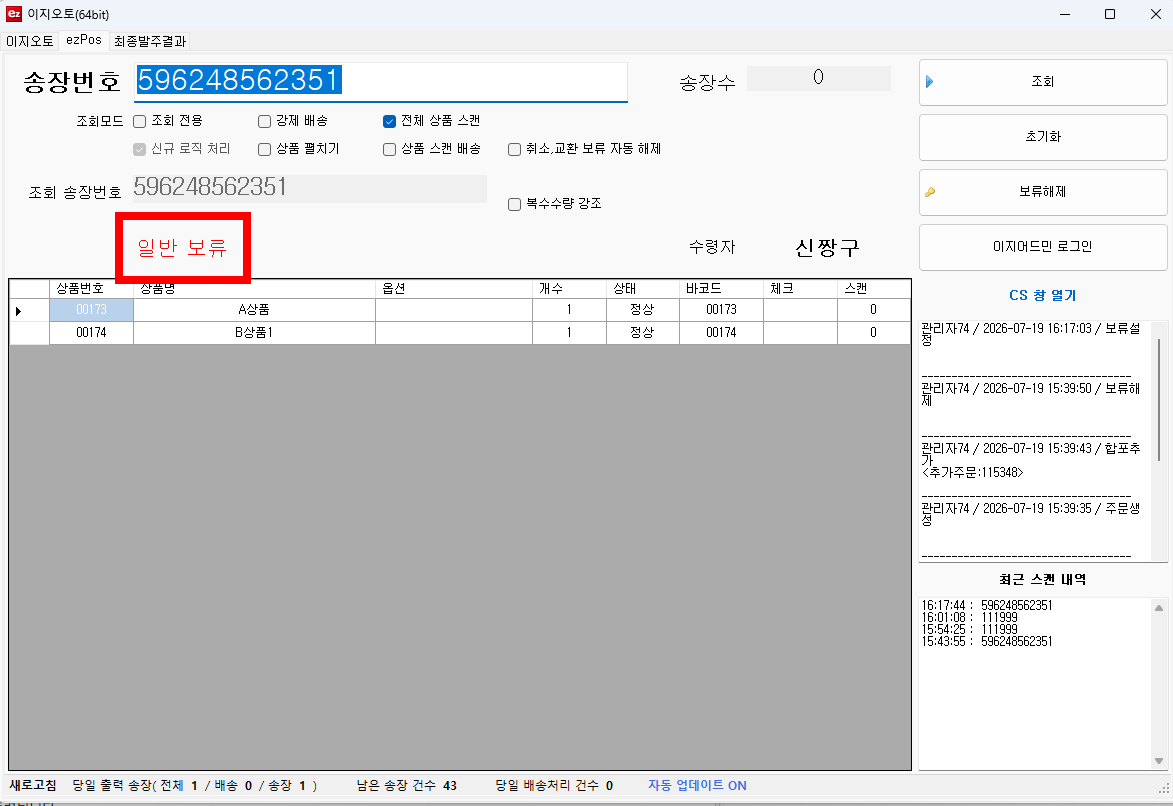This screenshot has width=1173, height=806.
Task: Click the 체크 column header
Action: click(800, 289)
